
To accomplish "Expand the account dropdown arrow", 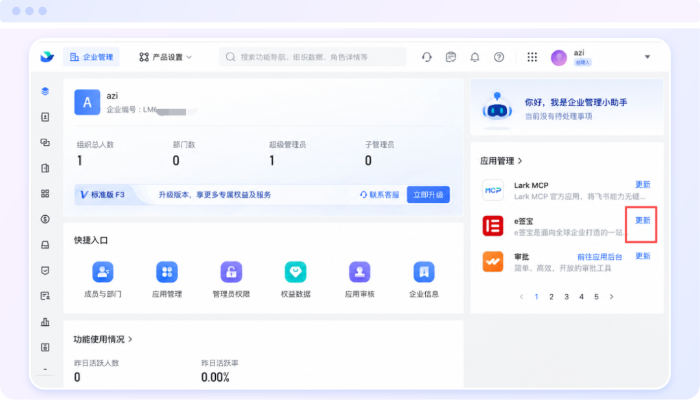I will point(647,57).
